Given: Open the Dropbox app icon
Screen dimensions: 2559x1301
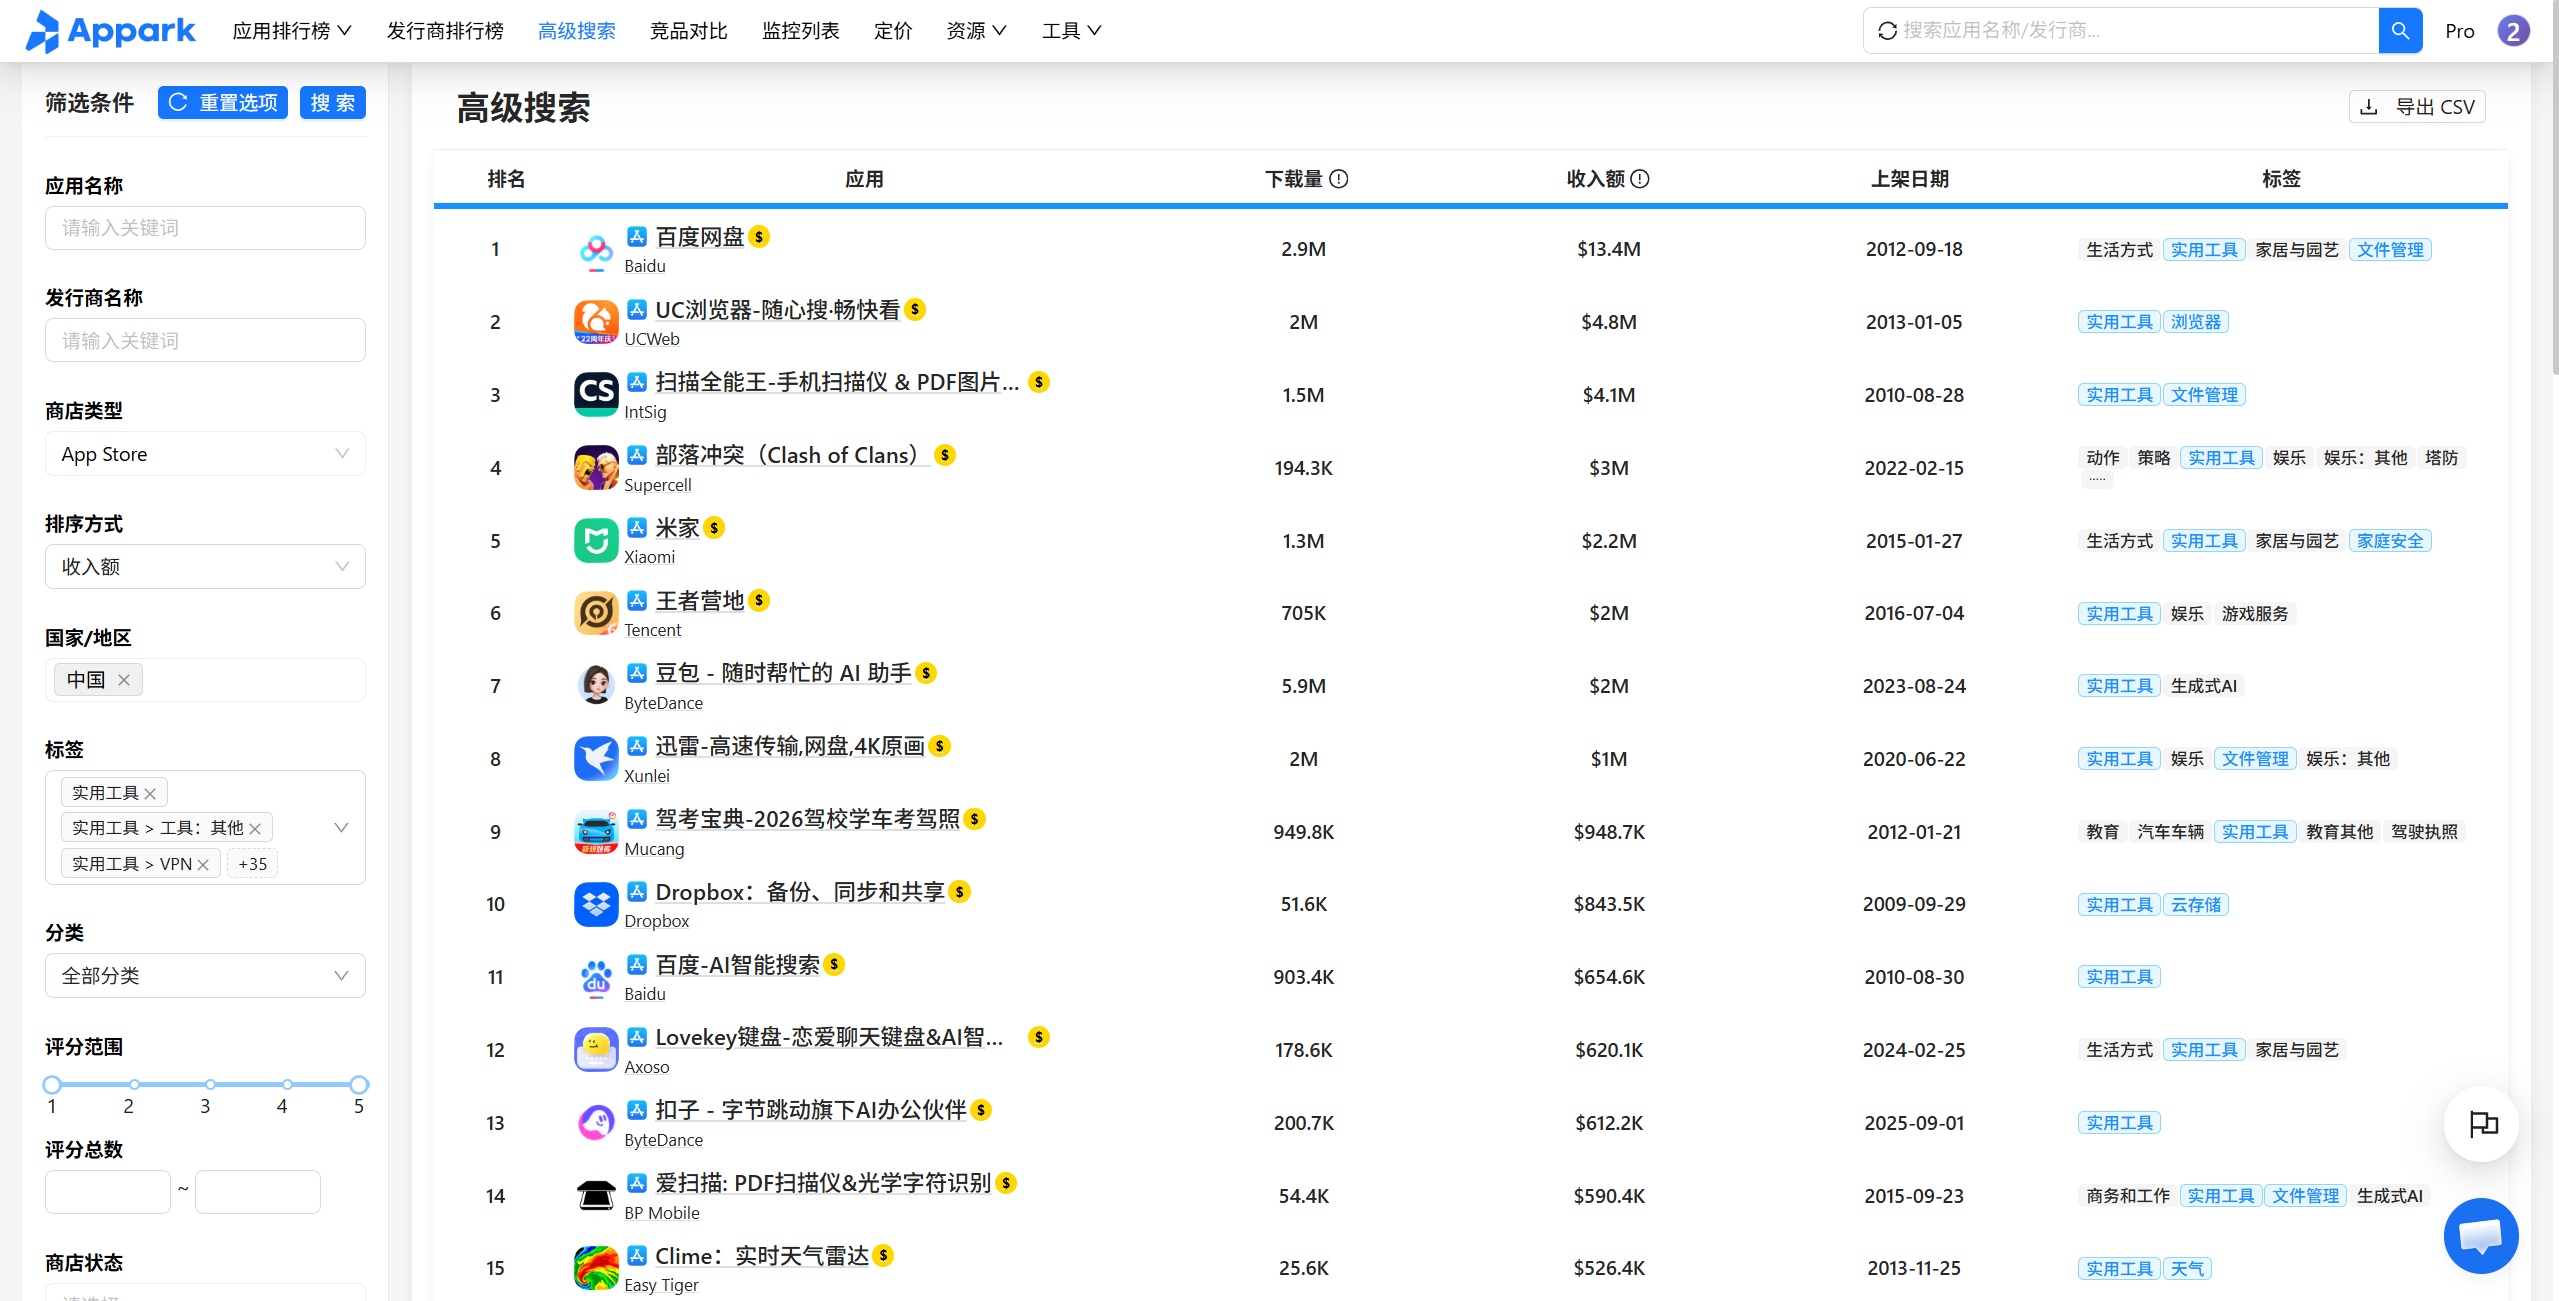Looking at the screenshot, I should (596, 904).
